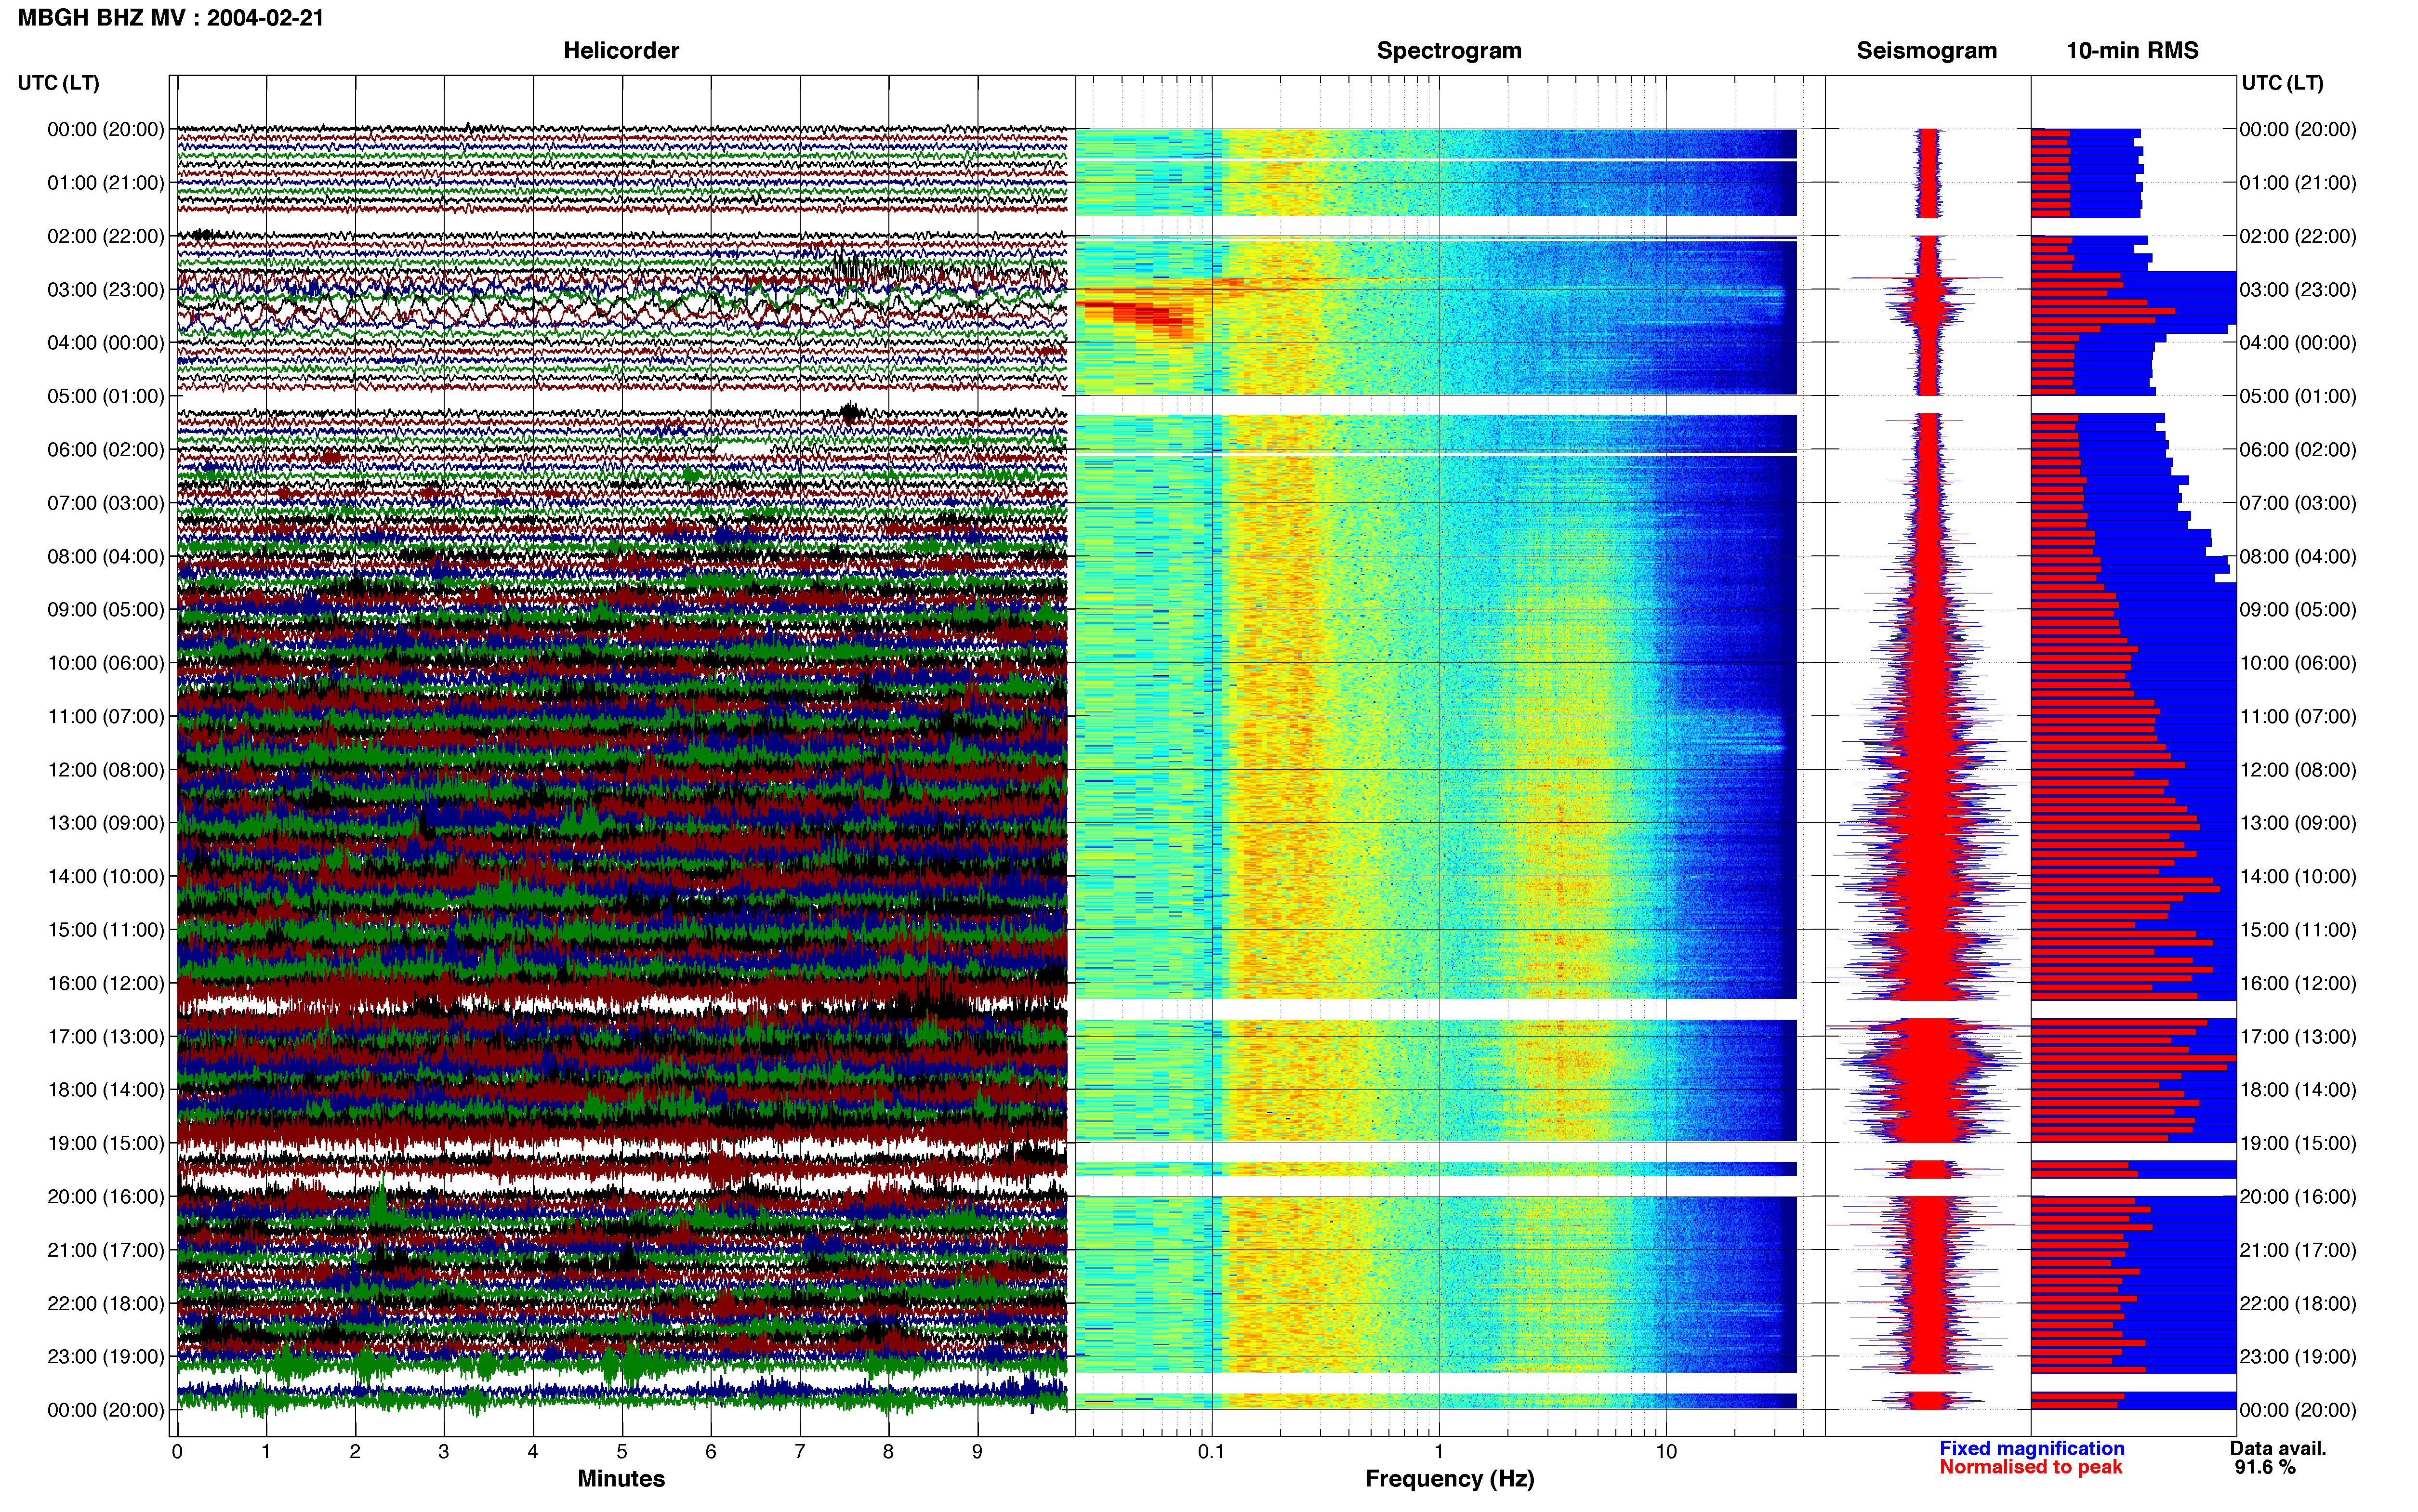This screenshot has width=2418, height=1512.
Task: Click the left time label '12:00 (08:00)'
Action: (106, 770)
